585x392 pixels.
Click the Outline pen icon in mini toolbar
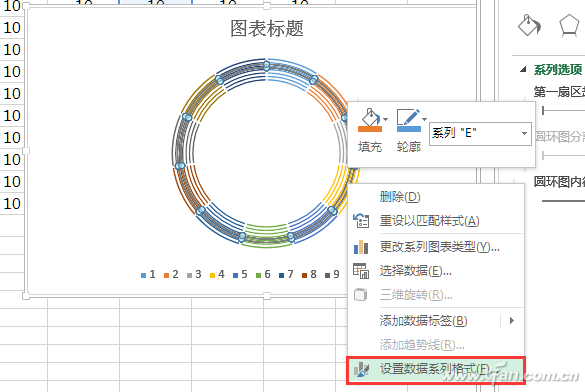pyautogui.click(x=409, y=120)
